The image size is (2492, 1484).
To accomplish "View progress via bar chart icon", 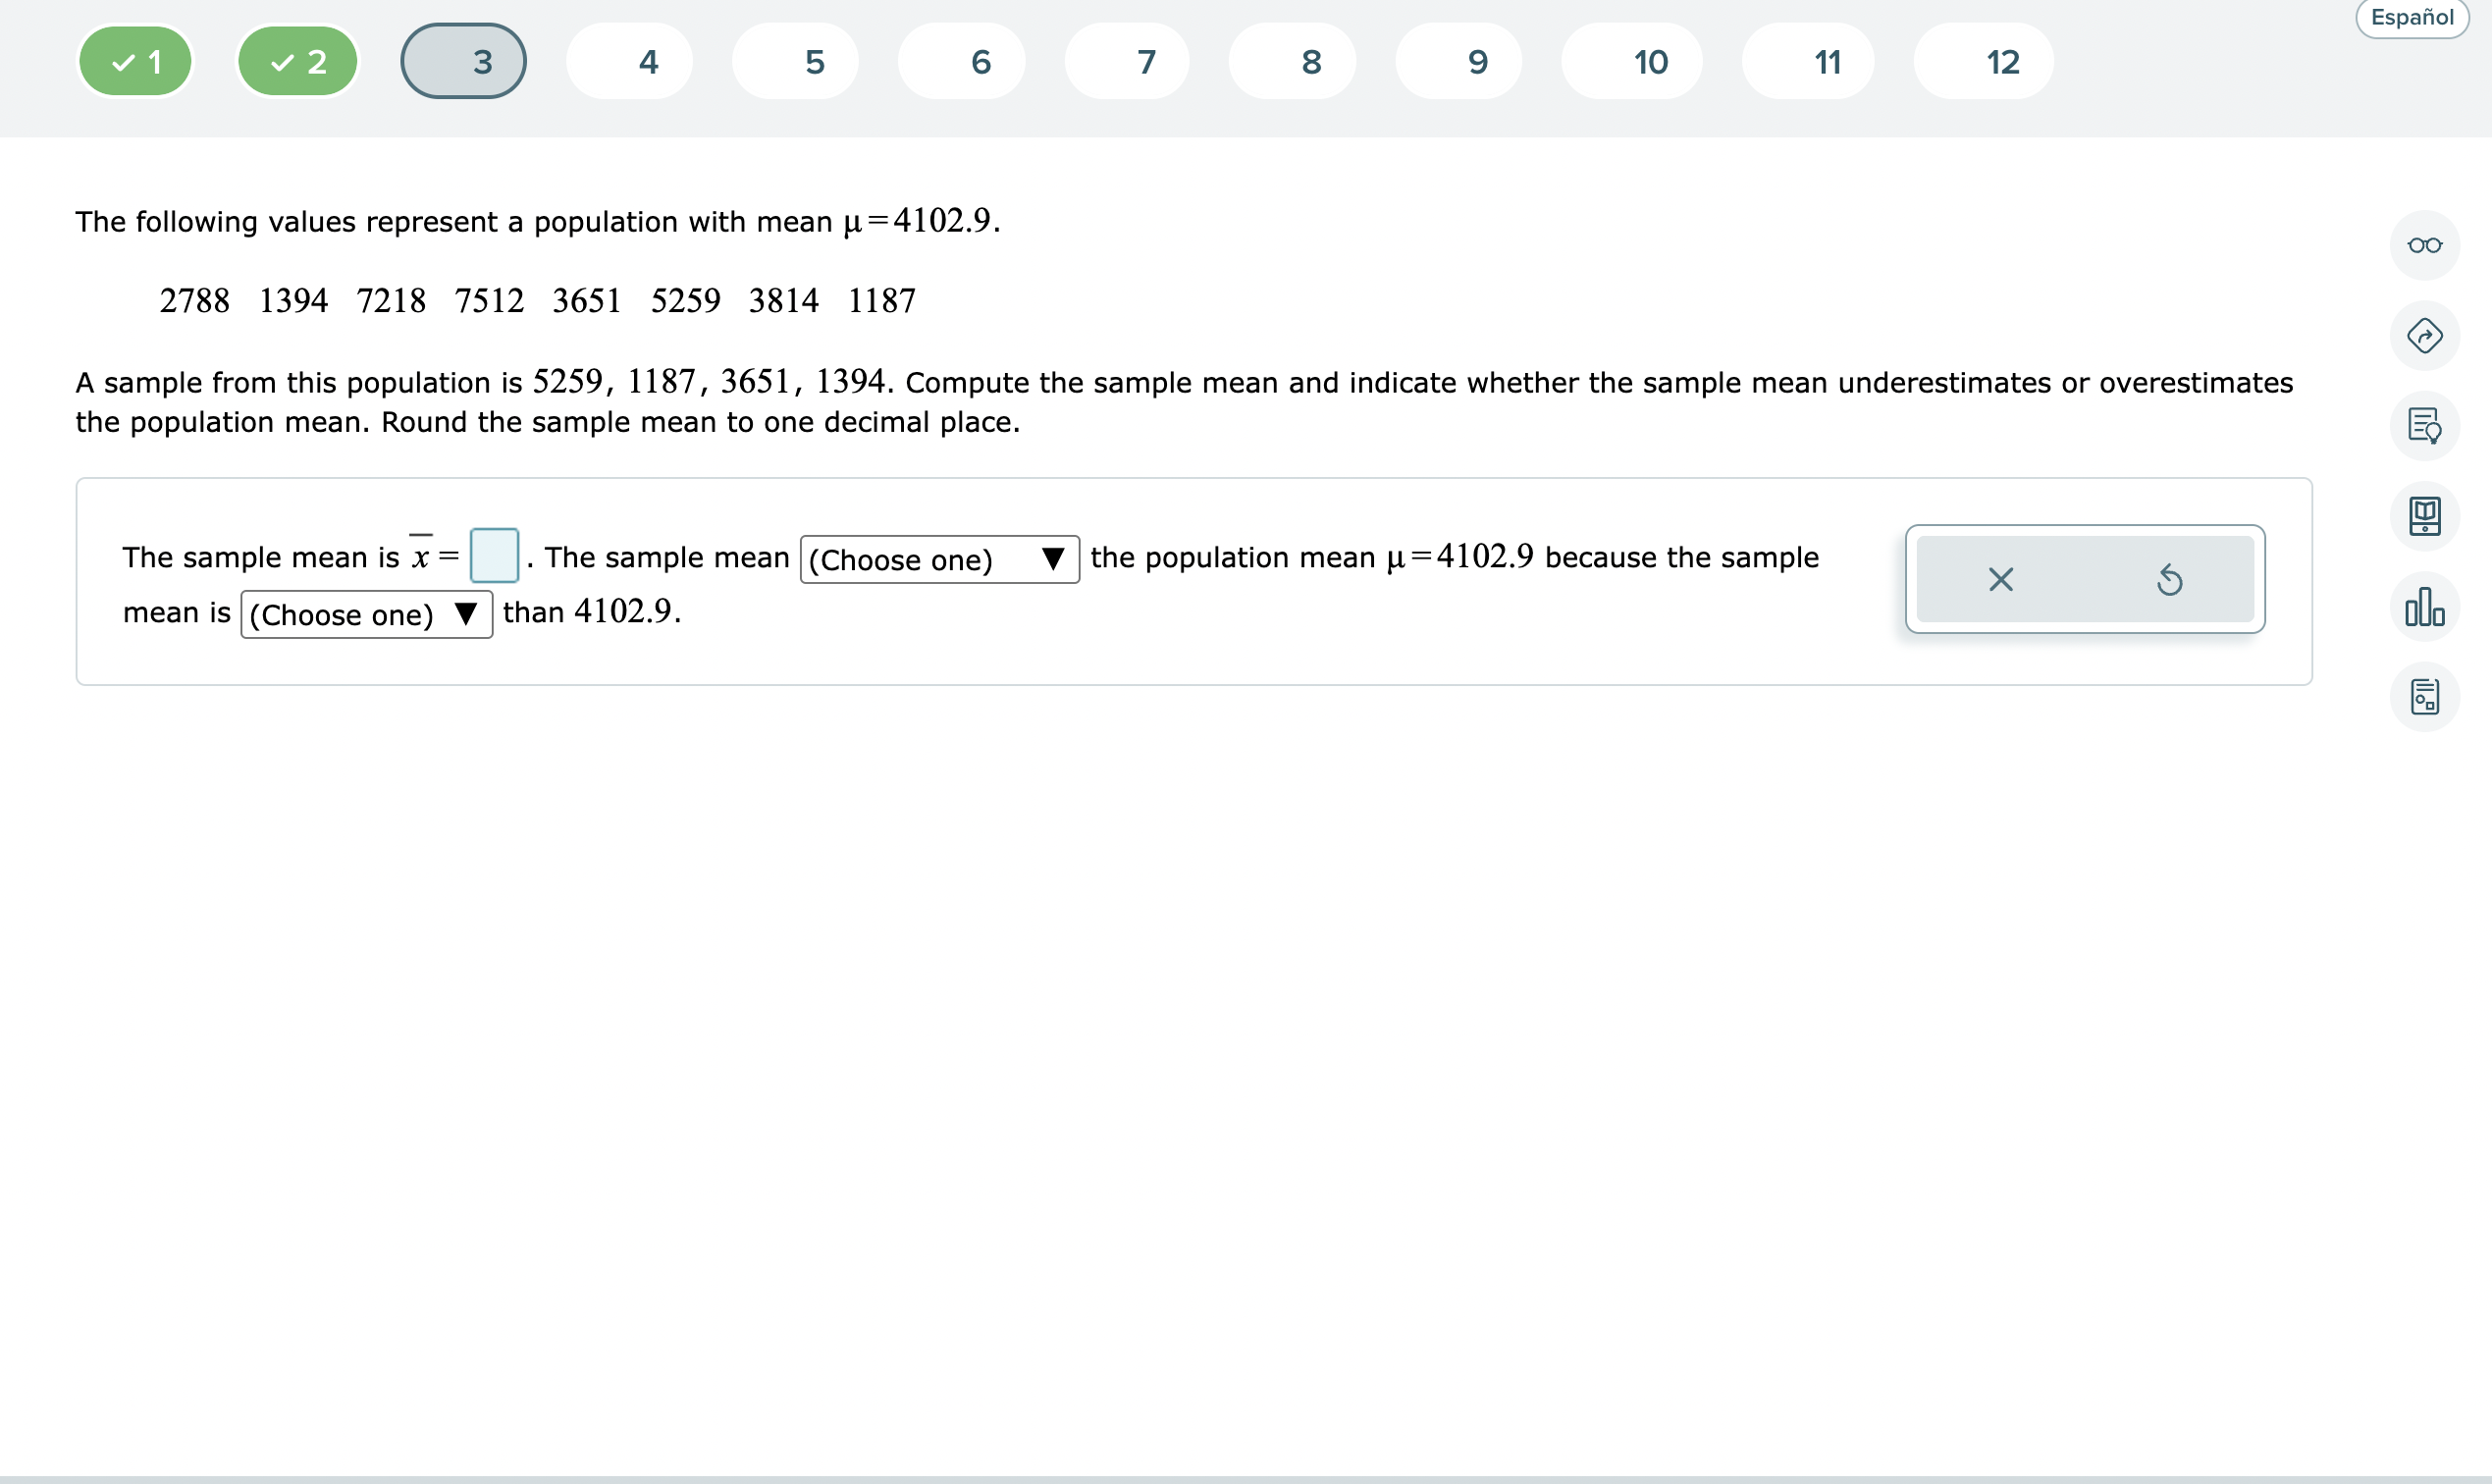I will (x=2424, y=607).
